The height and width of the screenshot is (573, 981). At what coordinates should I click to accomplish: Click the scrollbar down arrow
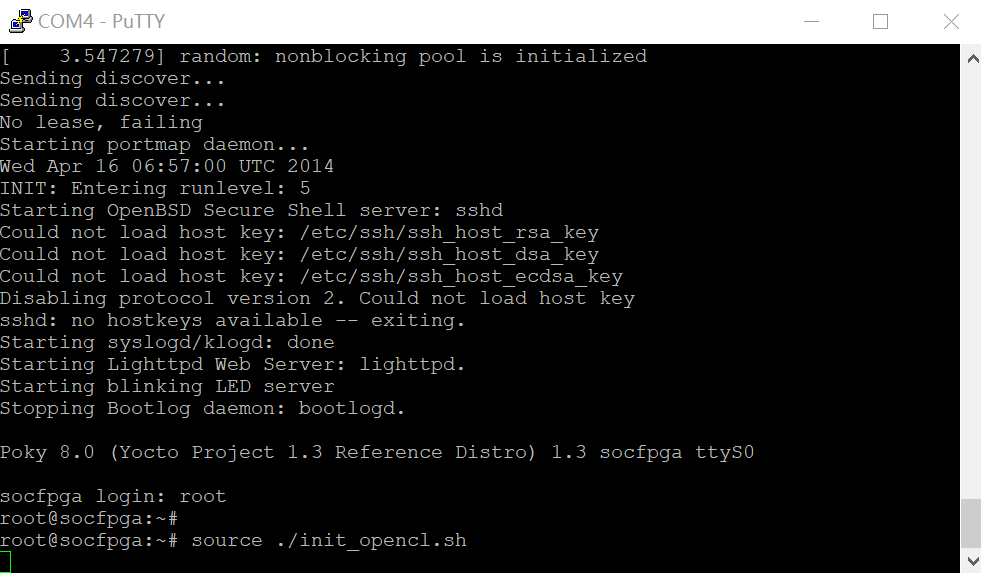(x=973, y=560)
